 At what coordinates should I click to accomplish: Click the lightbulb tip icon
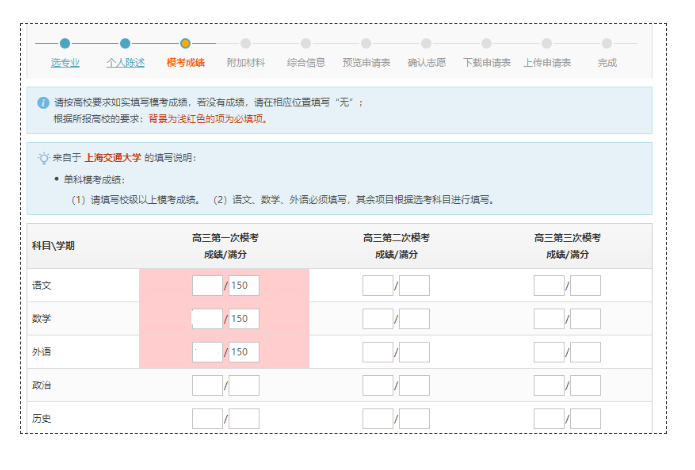tap(43, 158)
